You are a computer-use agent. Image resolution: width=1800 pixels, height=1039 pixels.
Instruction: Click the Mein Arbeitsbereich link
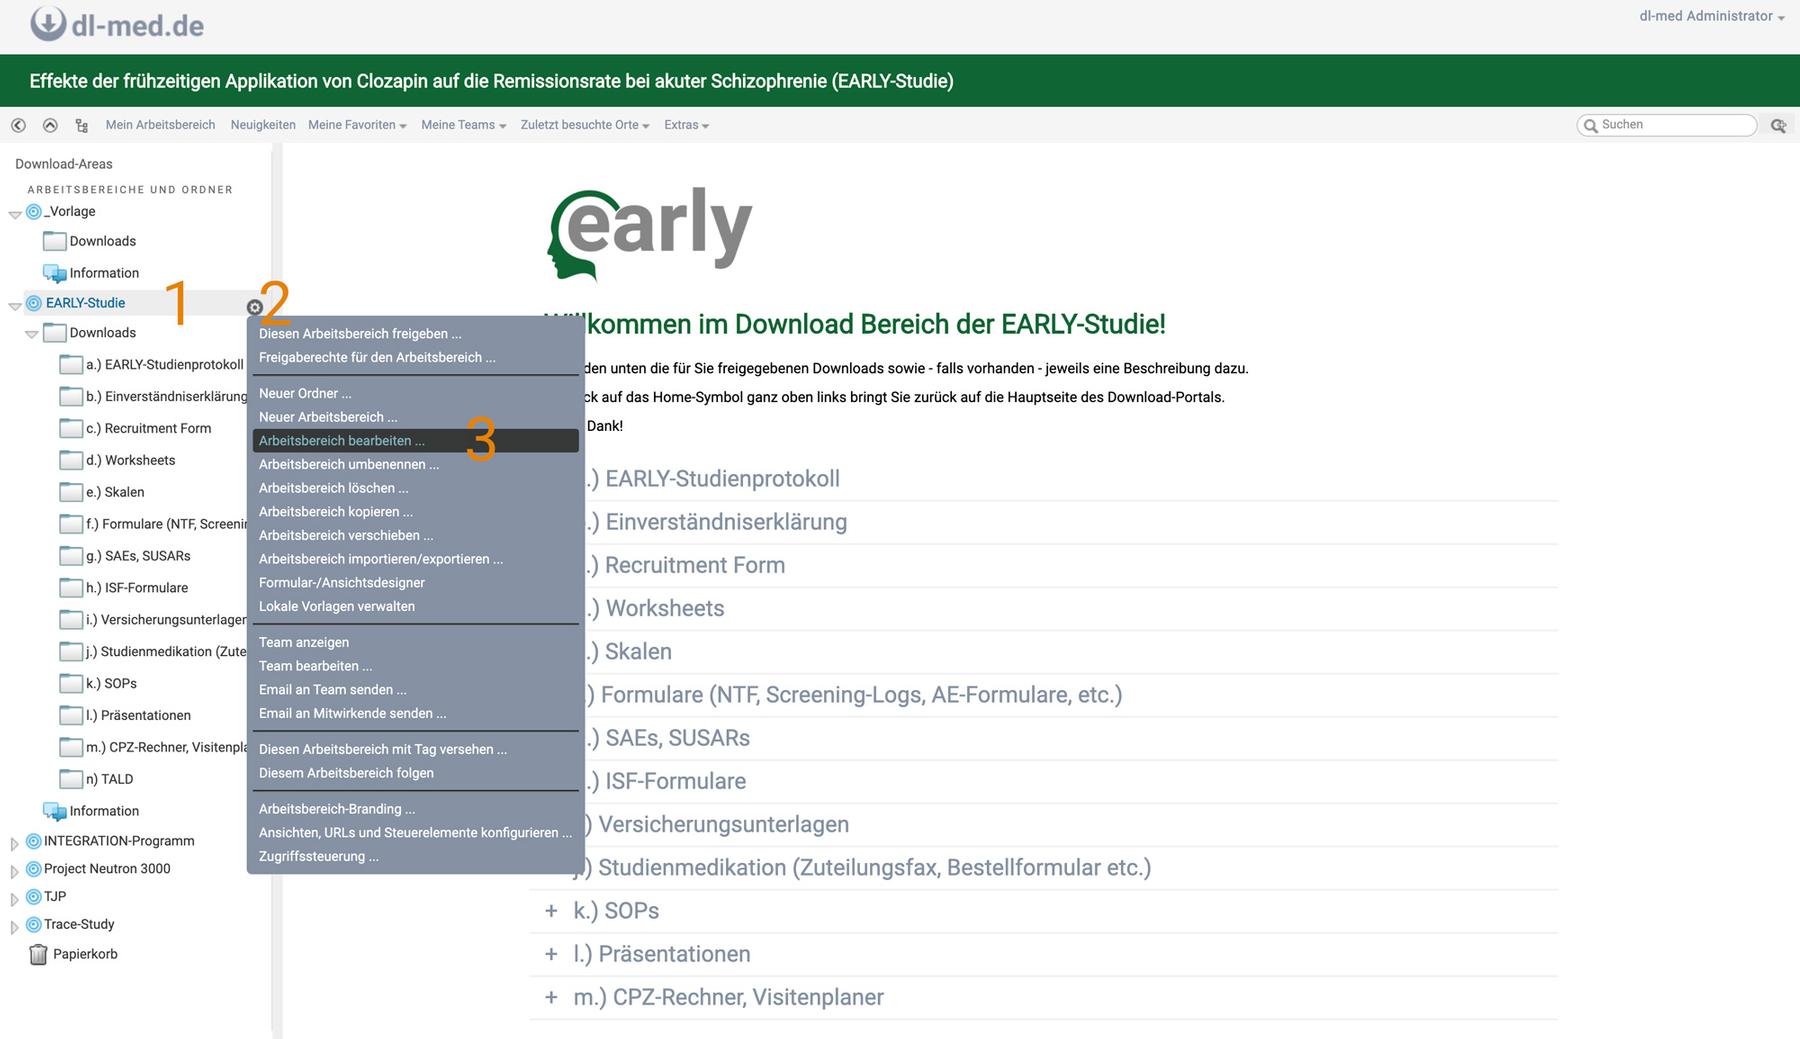click(160, 125)
